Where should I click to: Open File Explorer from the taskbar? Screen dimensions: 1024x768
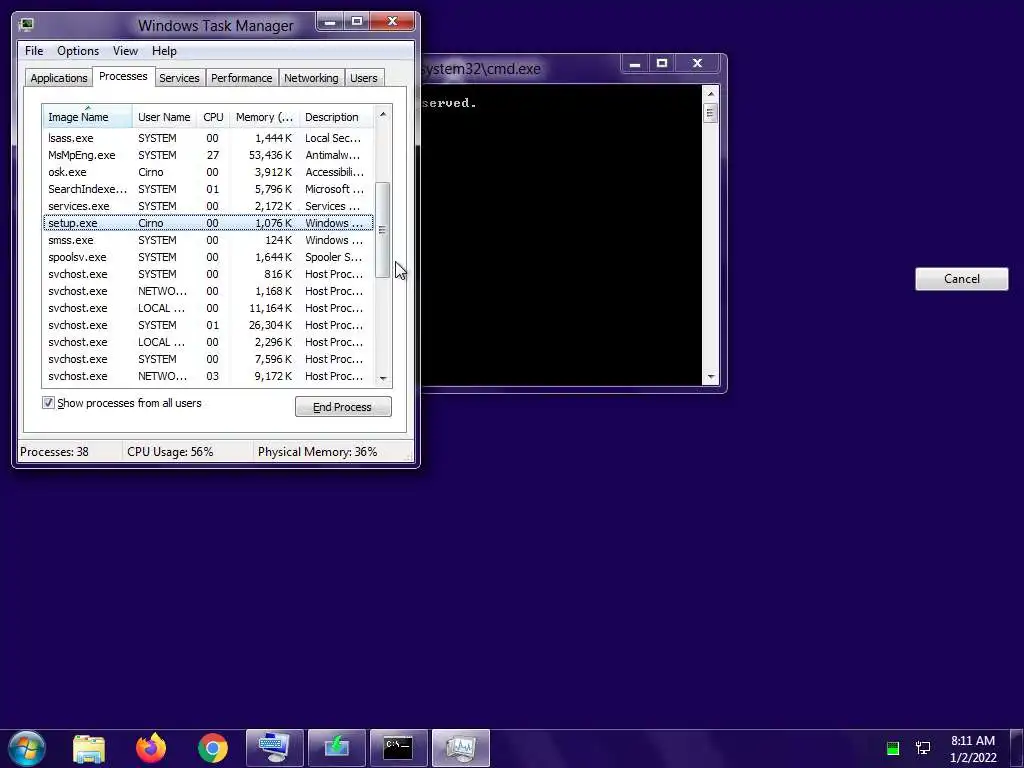click(x=89, y=748)
